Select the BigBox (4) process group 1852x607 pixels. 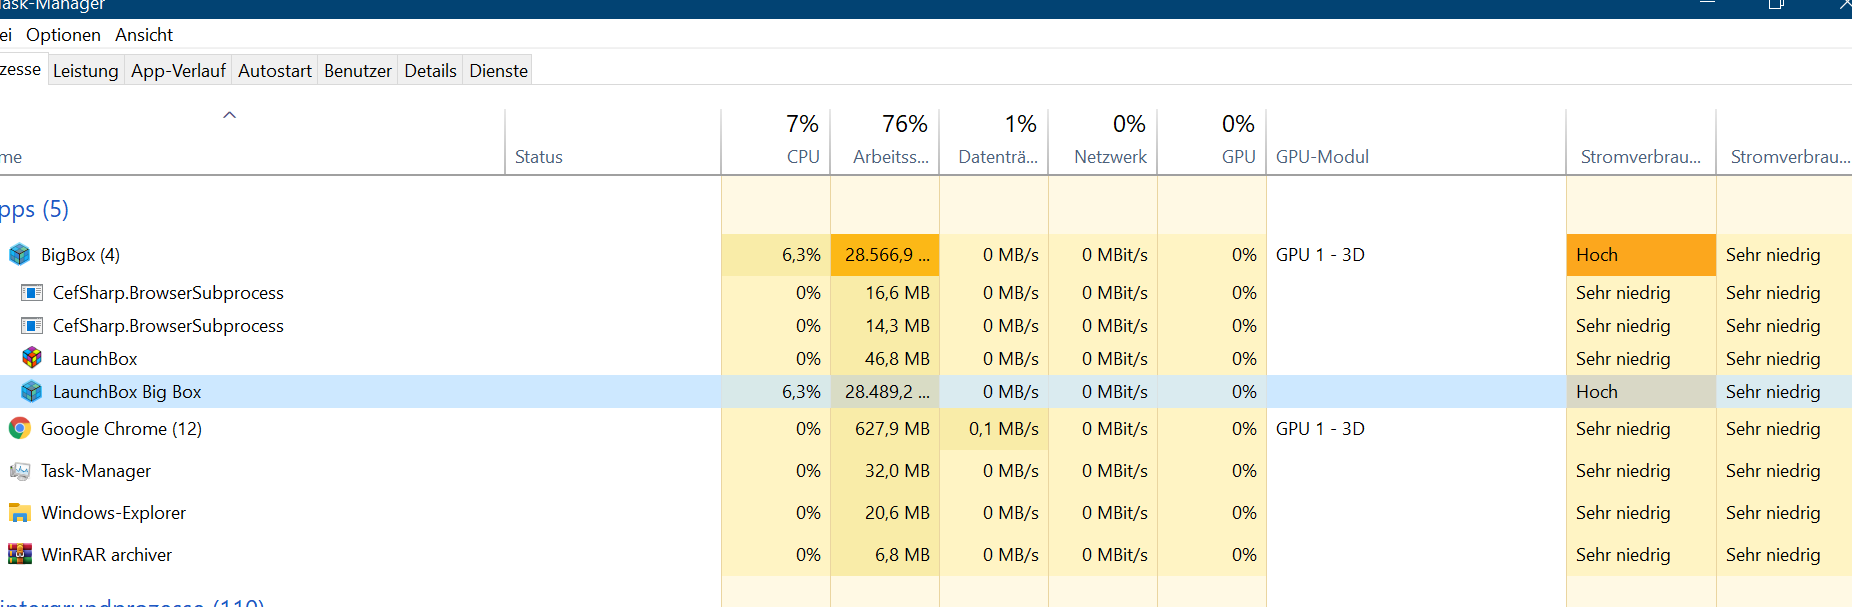[x=926, y=255]
